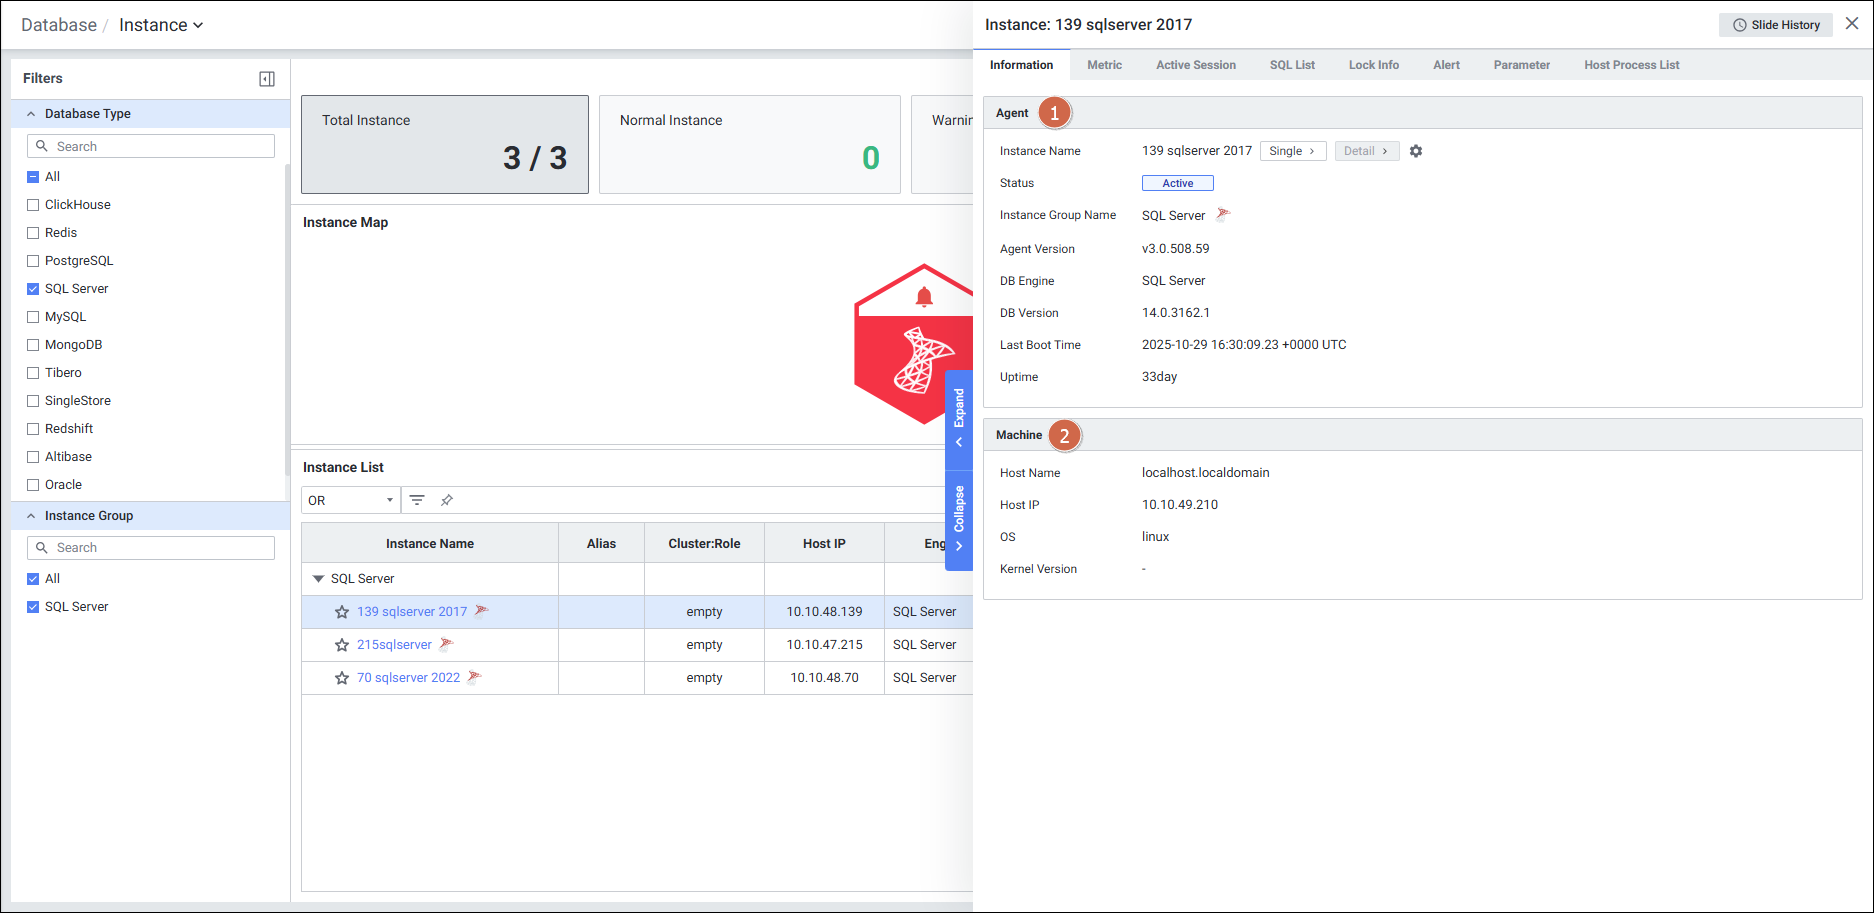Favorite the 215sqlserver instance with star

coord(342,645)
